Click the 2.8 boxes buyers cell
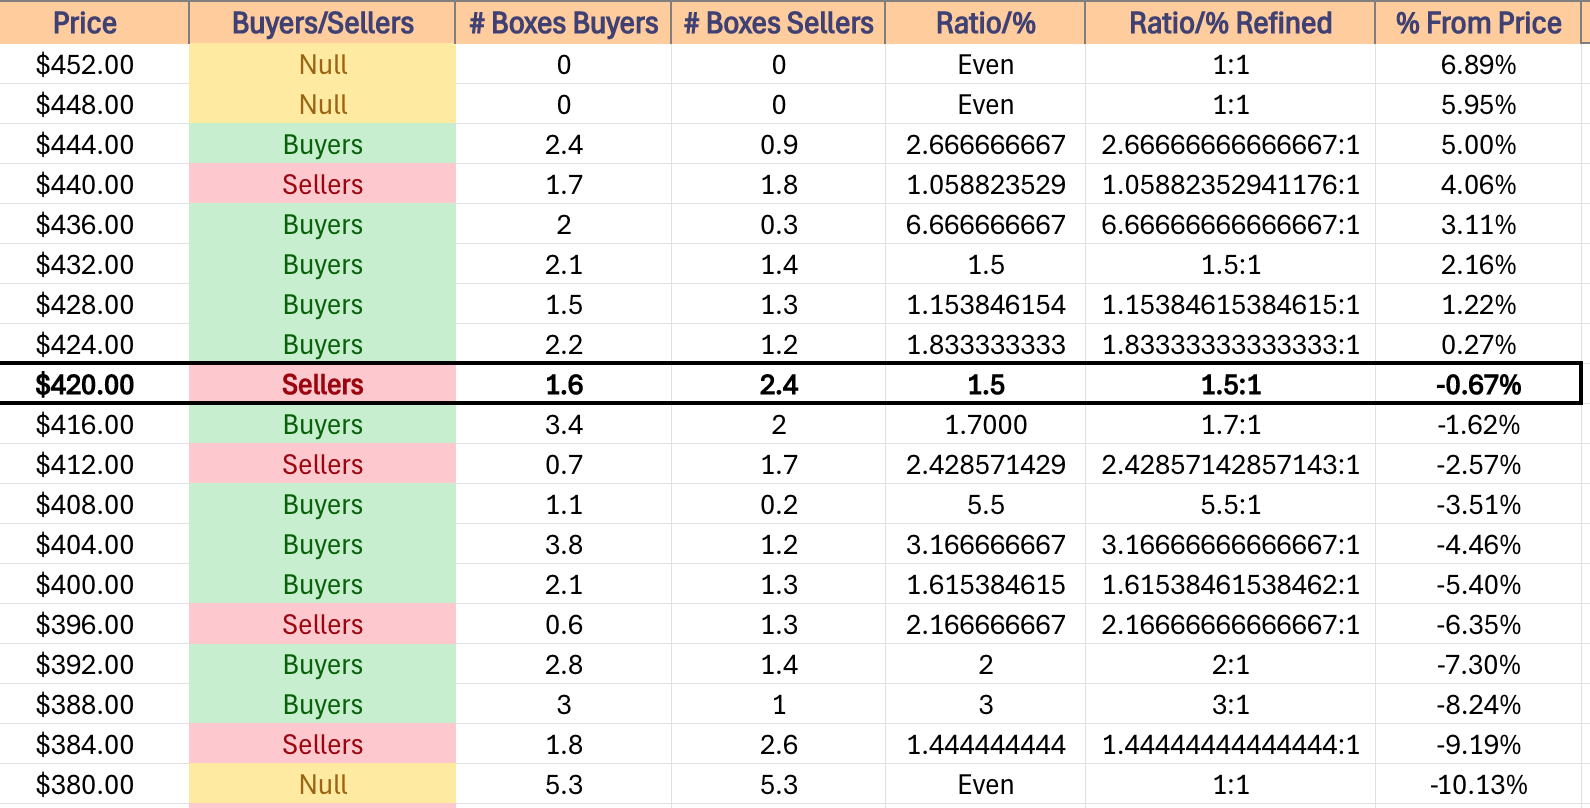The width and height of the screenshot is (1590, 808). [x=563, y=665]
